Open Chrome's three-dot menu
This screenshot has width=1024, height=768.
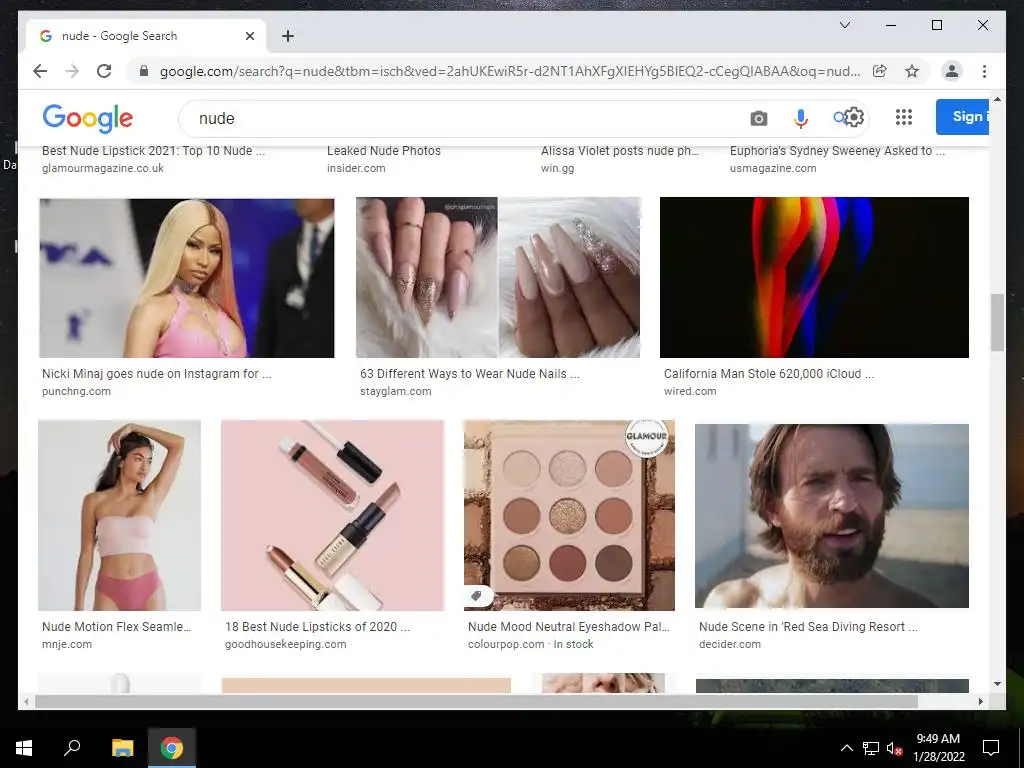click(x=984, y=71)
